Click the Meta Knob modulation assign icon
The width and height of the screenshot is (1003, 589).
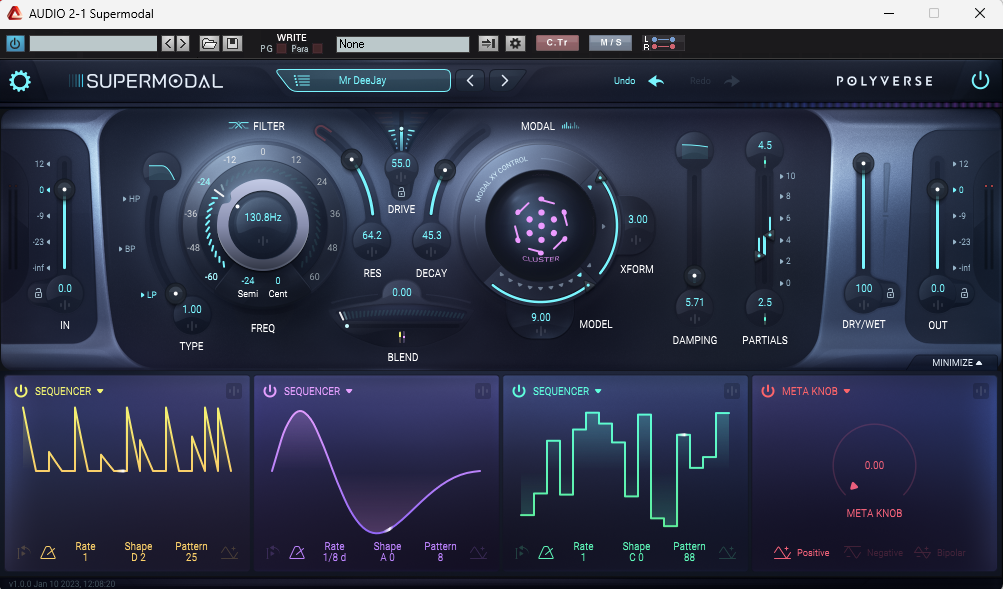pos(981,391)
